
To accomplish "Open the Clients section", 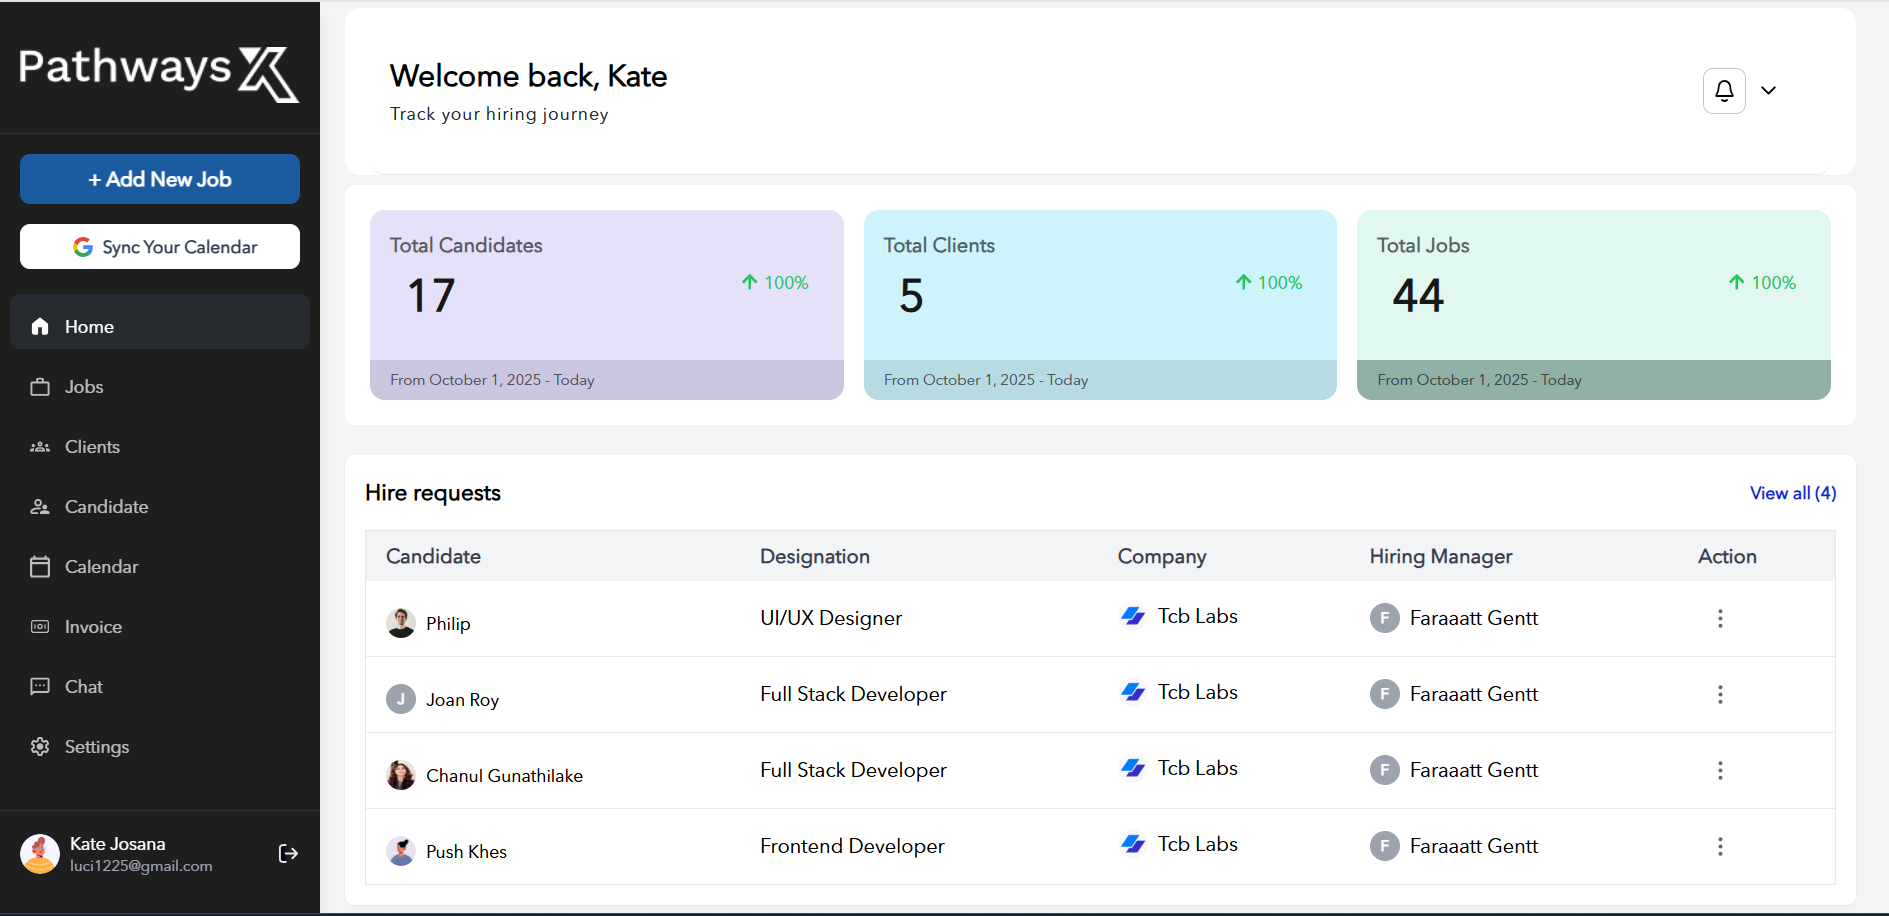I will [x=160, y=447].
